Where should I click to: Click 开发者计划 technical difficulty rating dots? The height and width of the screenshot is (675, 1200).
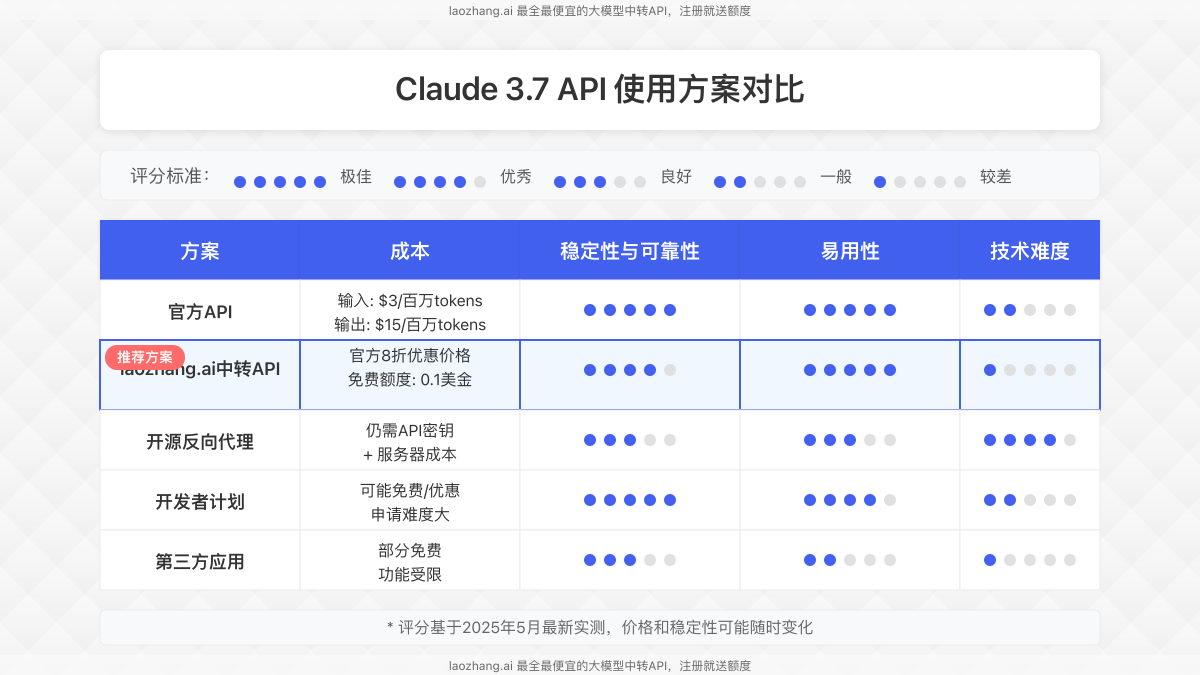pyautogui.click(x=1030, y=500)
